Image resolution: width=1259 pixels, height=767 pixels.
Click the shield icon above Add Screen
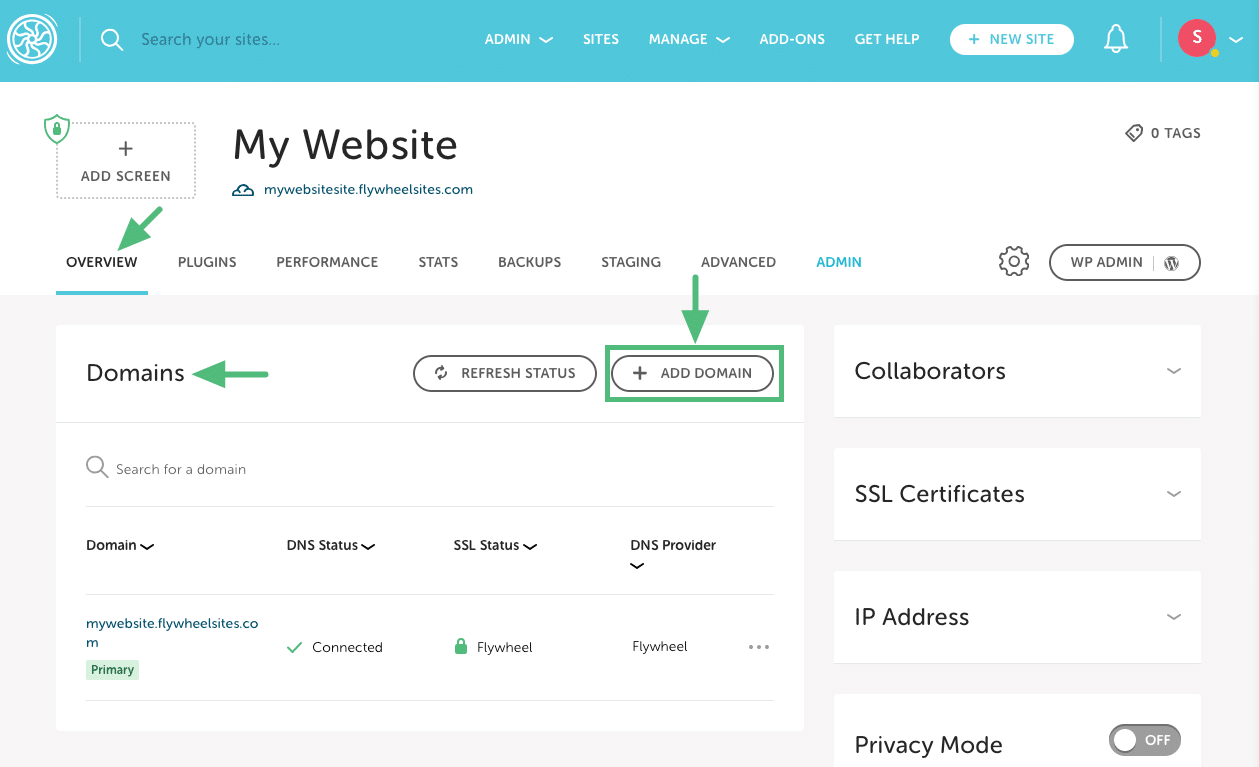pos(57,129)
